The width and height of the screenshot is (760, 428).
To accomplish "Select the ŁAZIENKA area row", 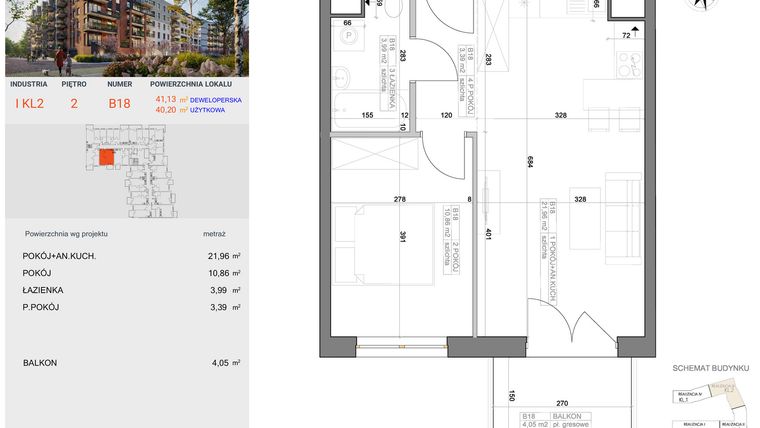I will [x=125, y=290].
